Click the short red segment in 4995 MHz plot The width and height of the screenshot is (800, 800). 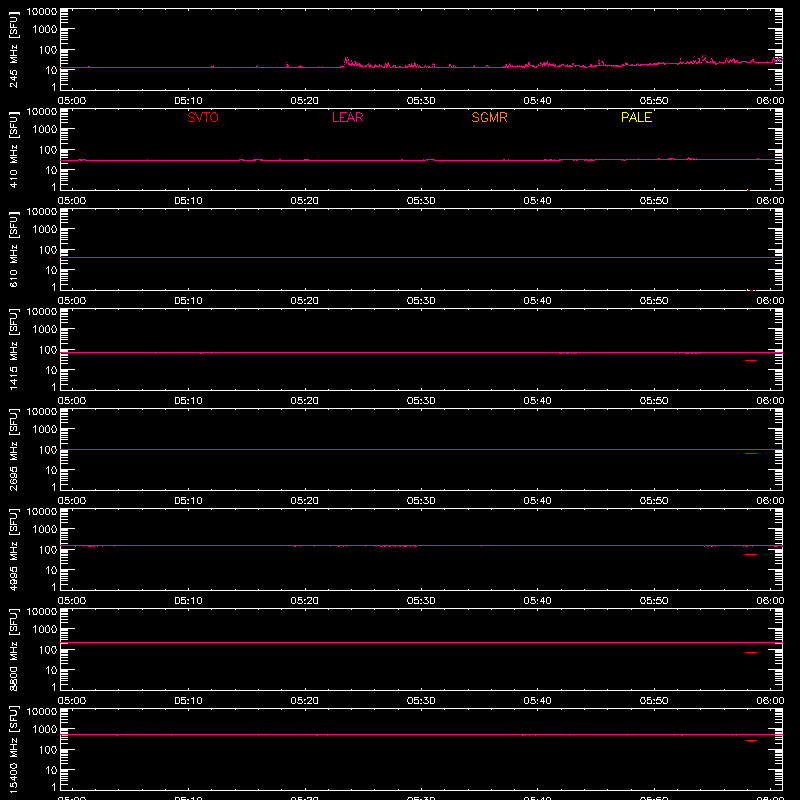(x=751, y=555)
